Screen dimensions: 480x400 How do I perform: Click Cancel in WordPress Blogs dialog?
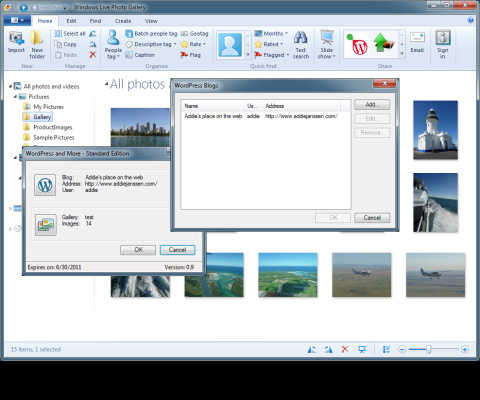pyautogui.click(x=372, y=218)
